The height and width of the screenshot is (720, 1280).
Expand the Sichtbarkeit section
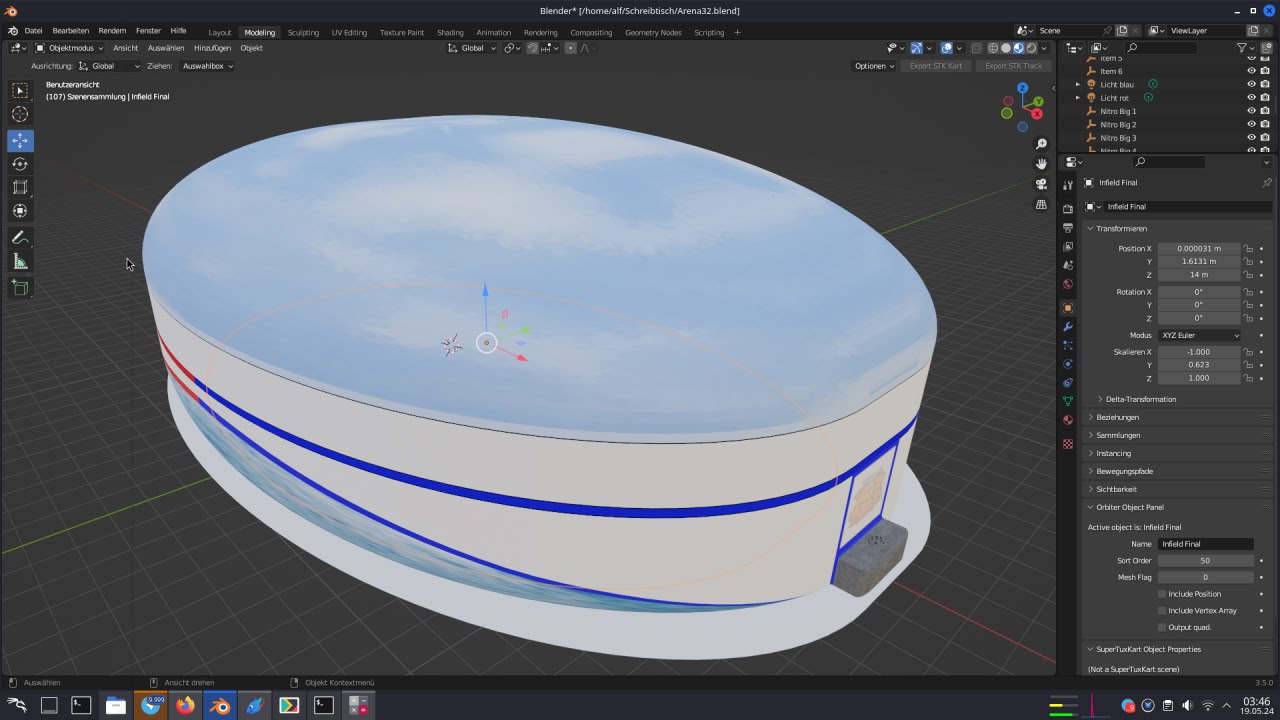click(x=1116, y=489)
